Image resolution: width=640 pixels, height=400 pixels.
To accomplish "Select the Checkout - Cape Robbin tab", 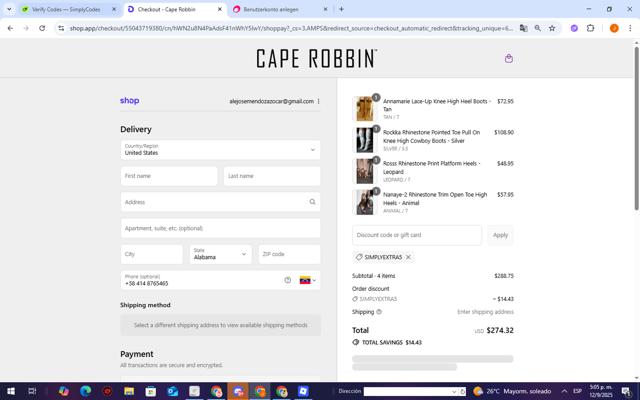I will [175, 9].
